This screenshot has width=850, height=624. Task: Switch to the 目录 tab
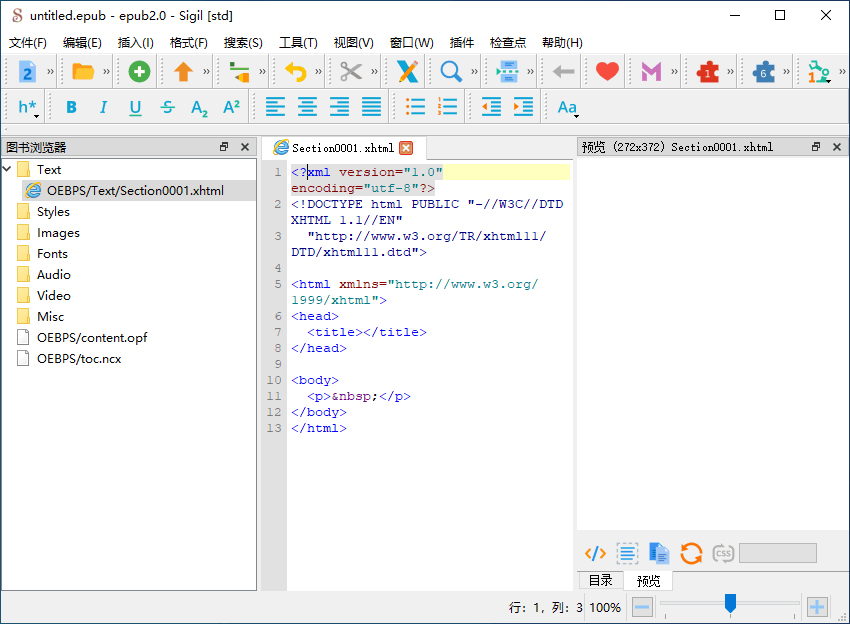(x=600, y=580)
